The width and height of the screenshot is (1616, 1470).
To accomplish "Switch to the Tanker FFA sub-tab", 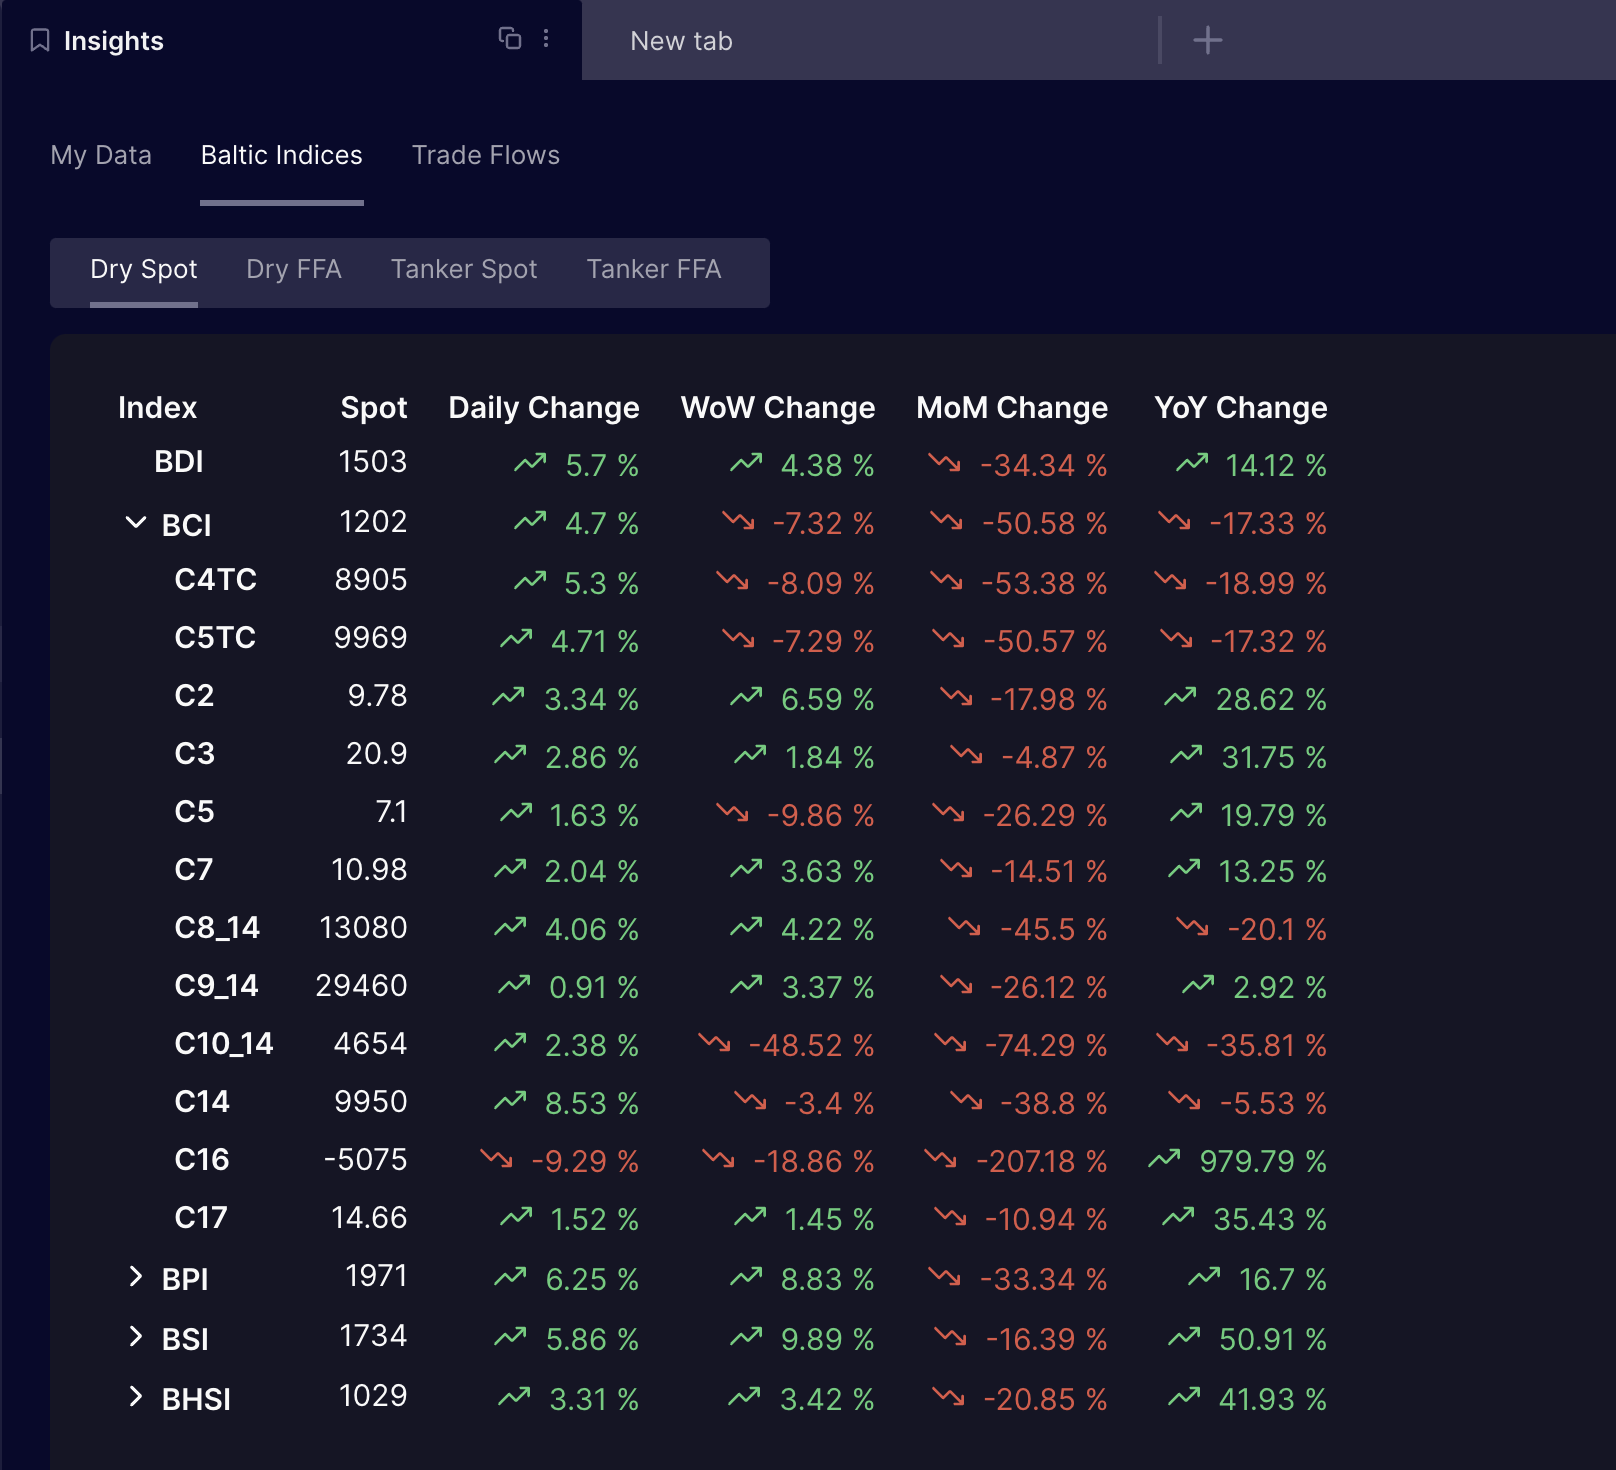I will pos(654,269).
